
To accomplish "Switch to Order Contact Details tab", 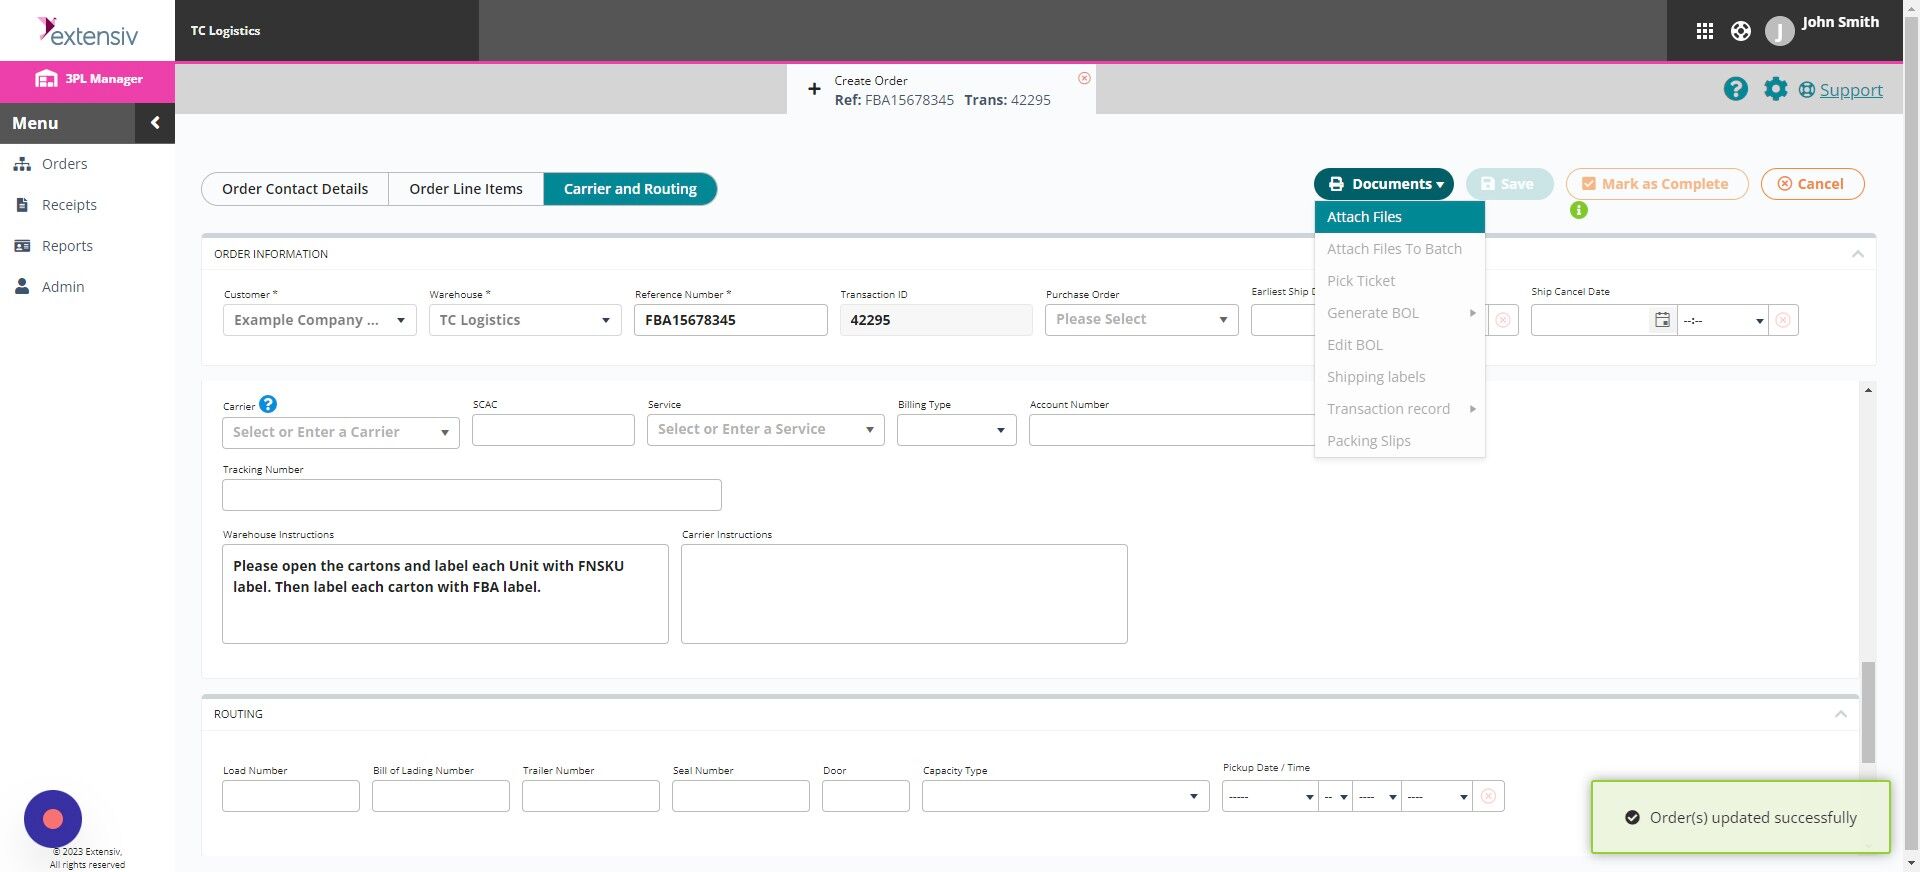I will pos(295,189).
